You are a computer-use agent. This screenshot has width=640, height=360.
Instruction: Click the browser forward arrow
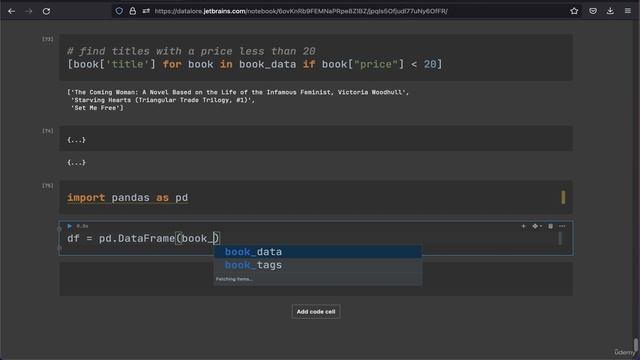pyautogui.click(x=29, y=11)
